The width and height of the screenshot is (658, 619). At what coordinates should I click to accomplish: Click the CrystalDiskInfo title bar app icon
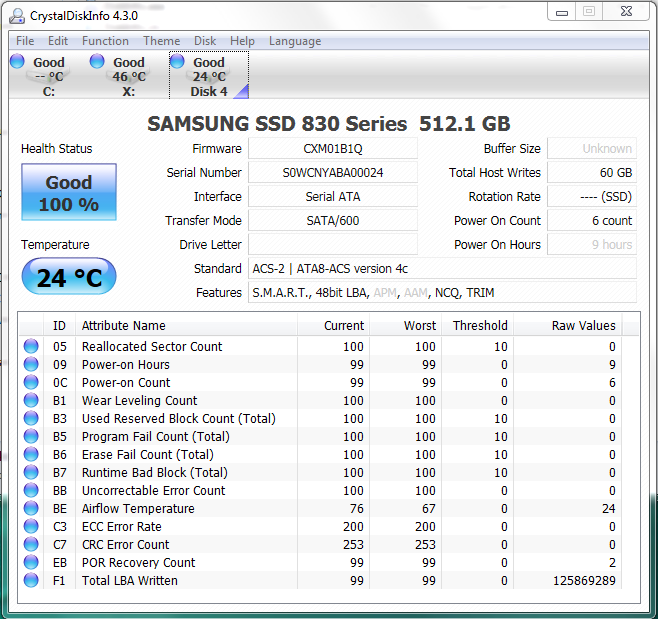pyautogui.click(x=18, y=15)
